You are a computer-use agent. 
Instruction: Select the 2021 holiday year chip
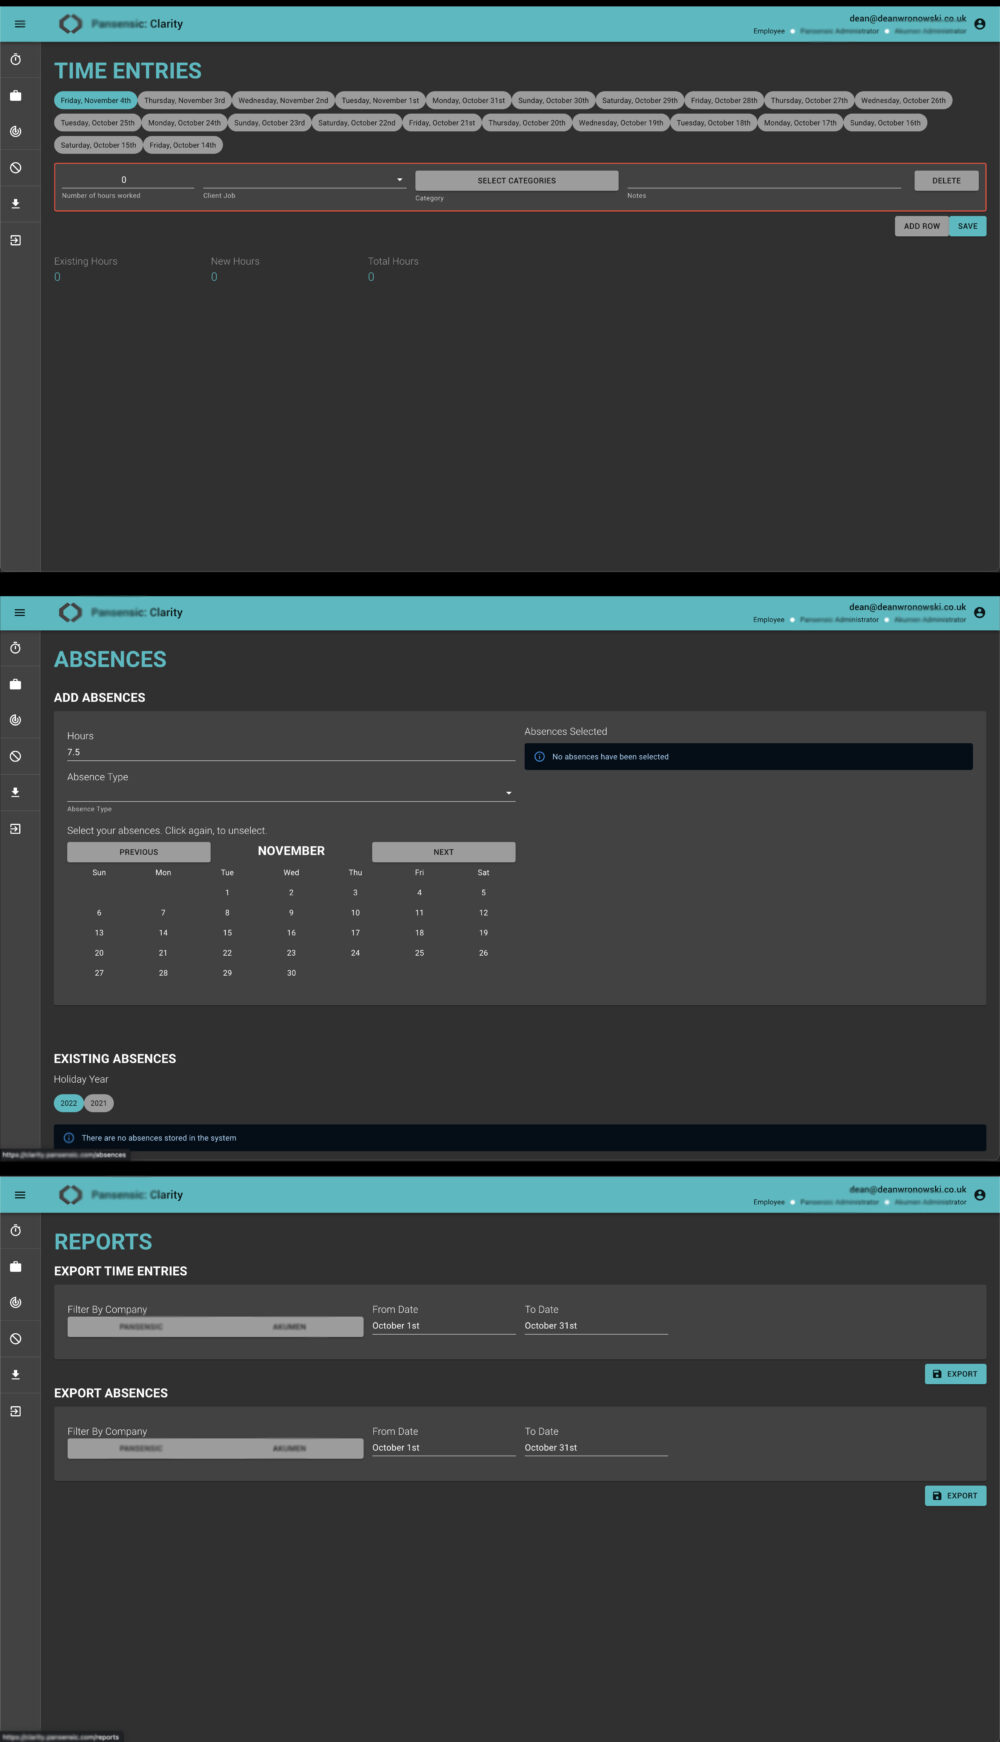98,1103
